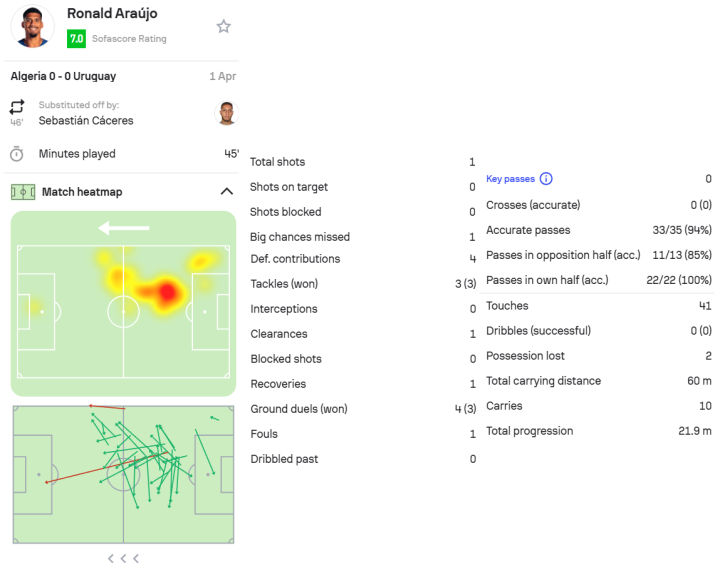Click Ronald Araújo's player avatar

coord(32,26)
